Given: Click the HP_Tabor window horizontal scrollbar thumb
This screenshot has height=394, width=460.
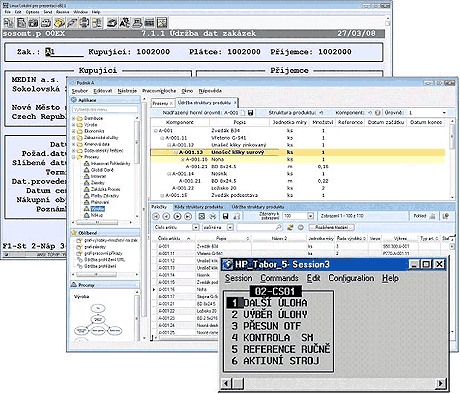Looking at the screenshot, I should (238, 383).
